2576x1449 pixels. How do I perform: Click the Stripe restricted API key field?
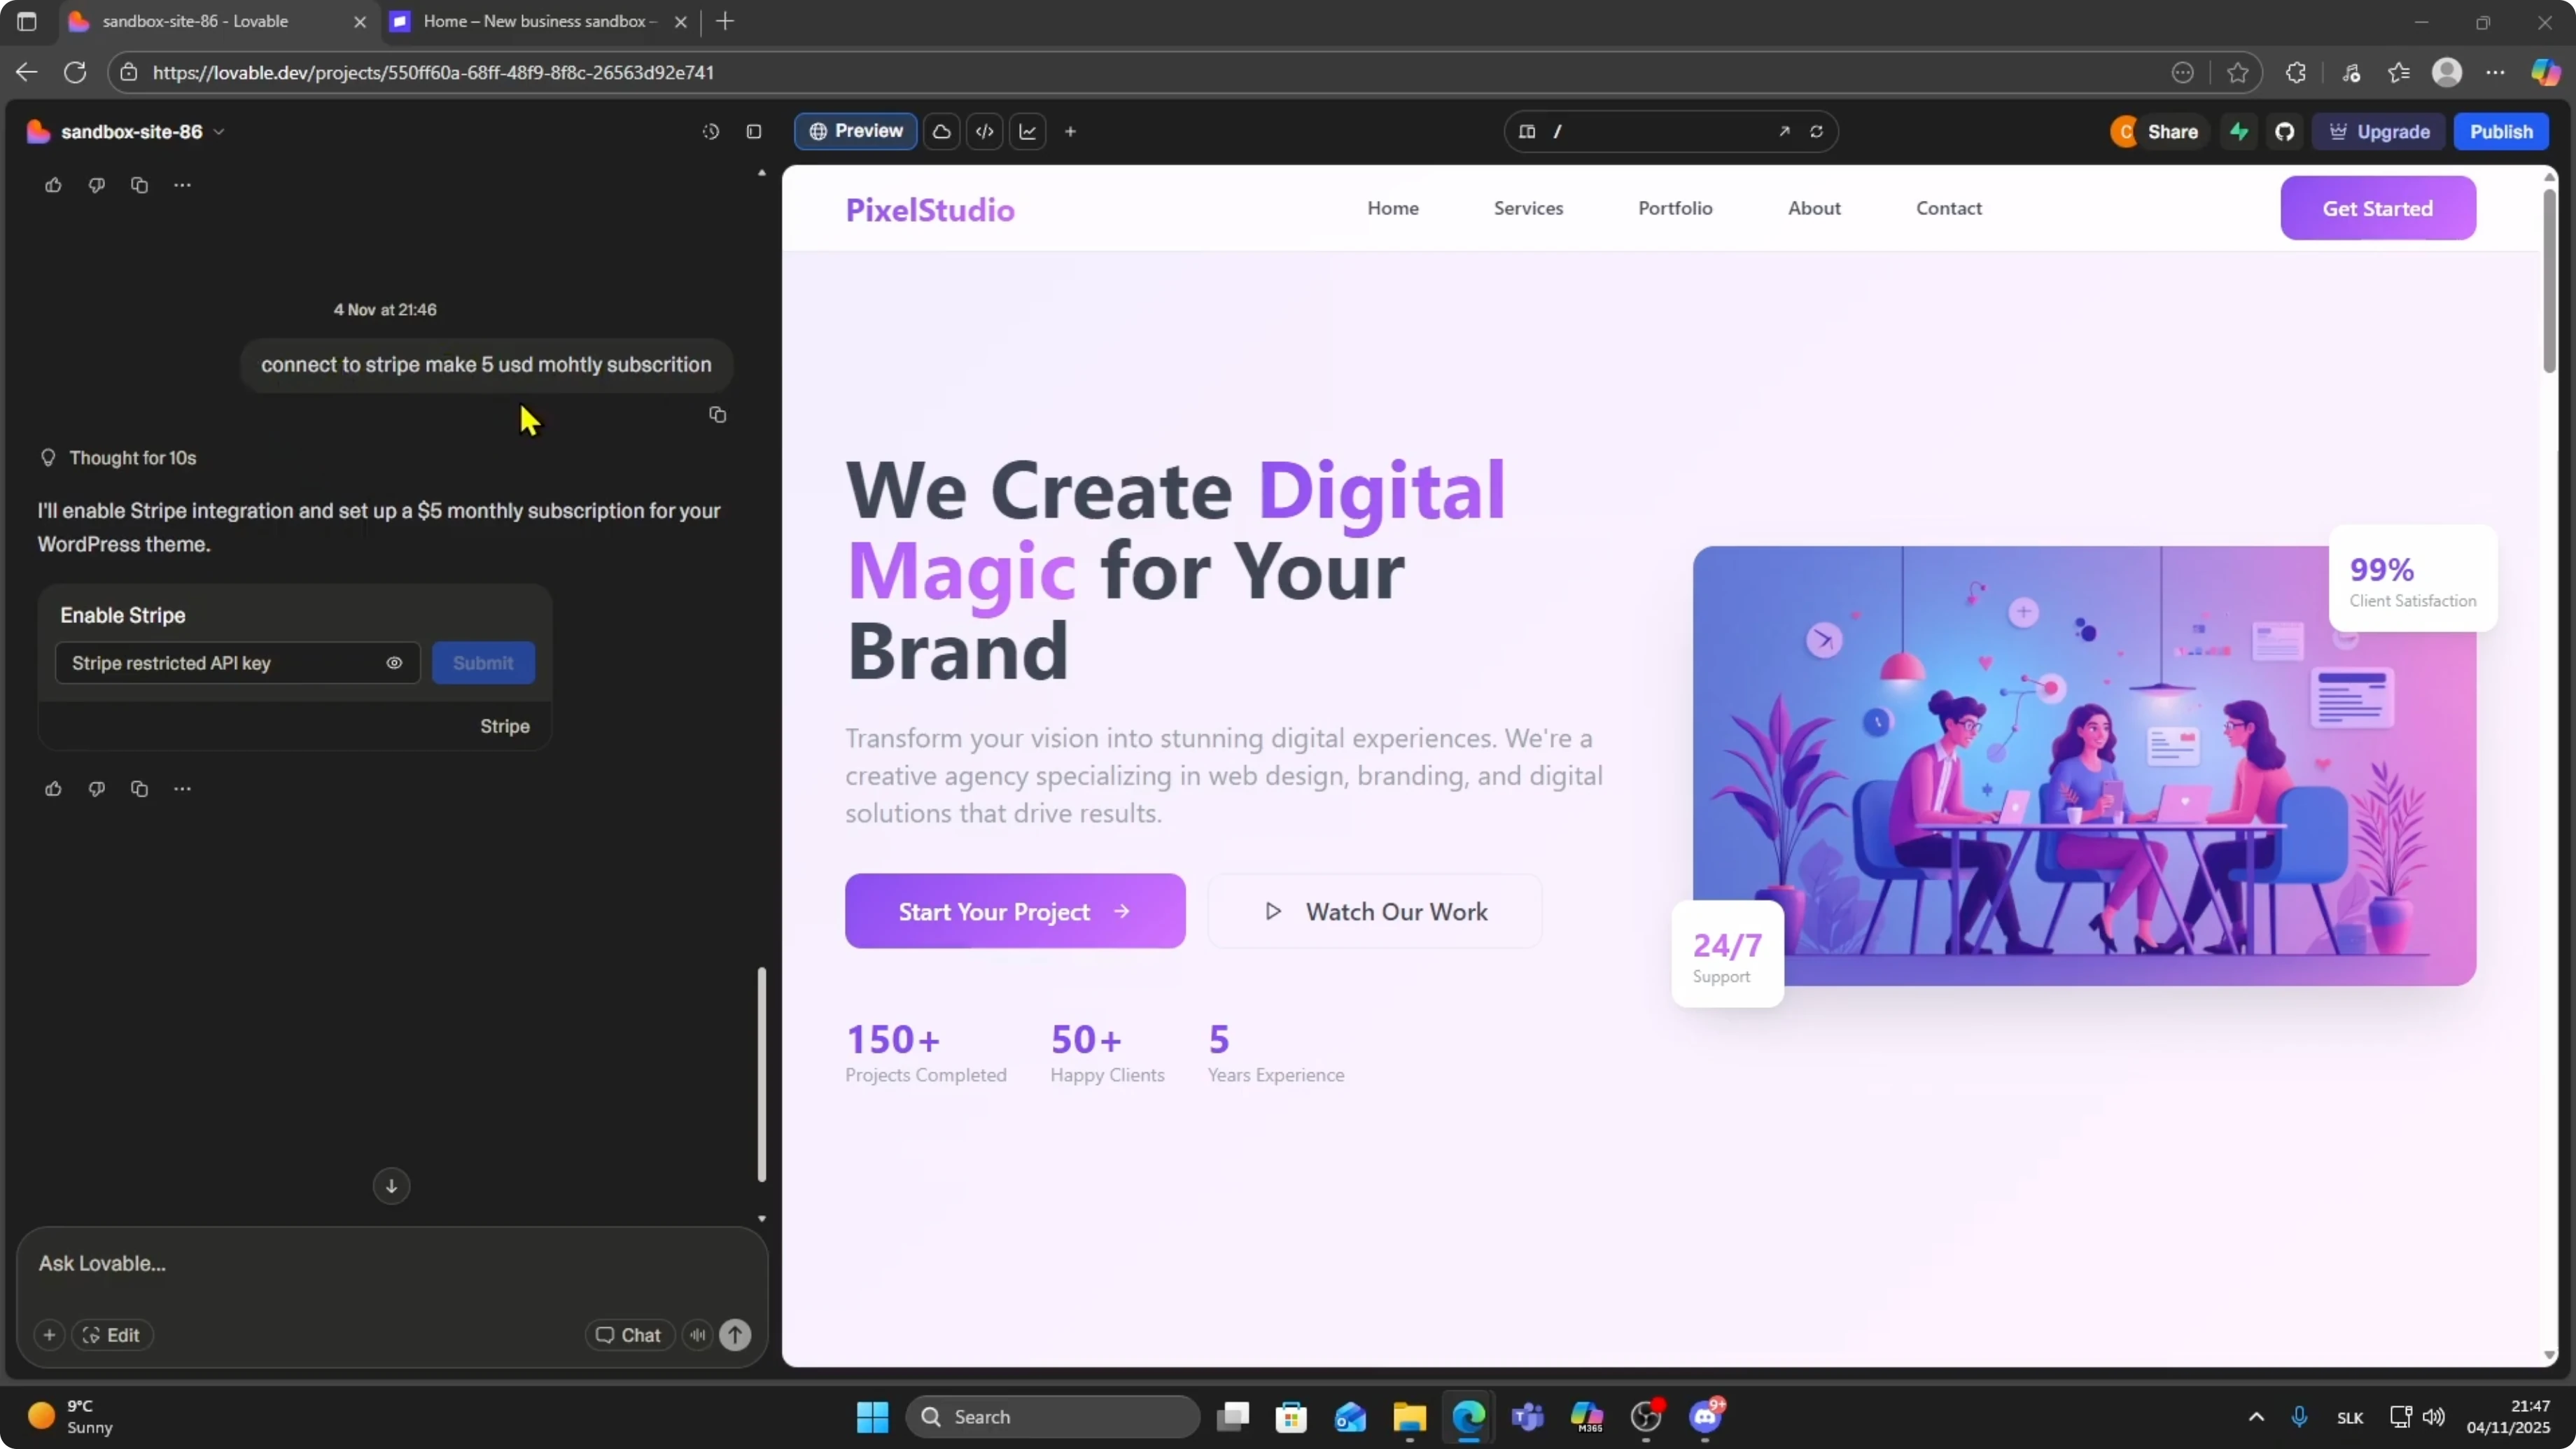click(237, 663)
